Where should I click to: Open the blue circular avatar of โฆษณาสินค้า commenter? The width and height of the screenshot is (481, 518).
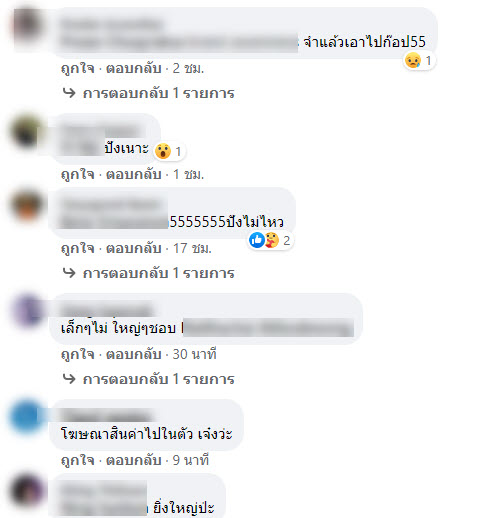tap(27, 417)
